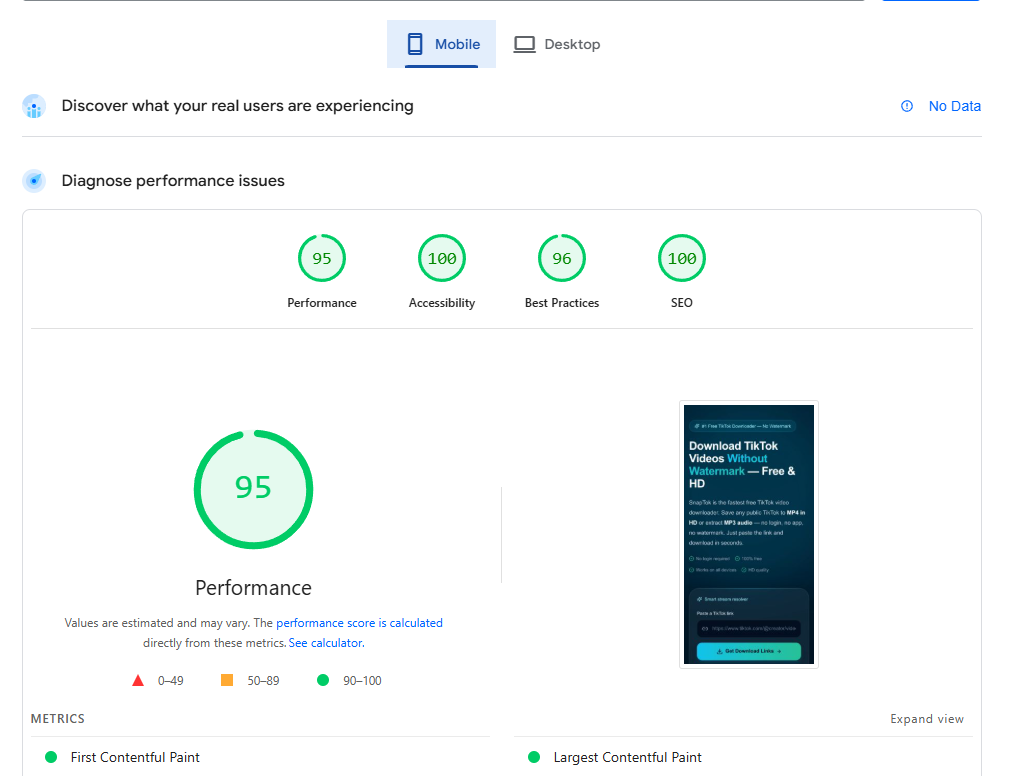This screenshot has height=776, width=1015.
Task: Click the 90–100 range legend text
Action: coord(362,681)
